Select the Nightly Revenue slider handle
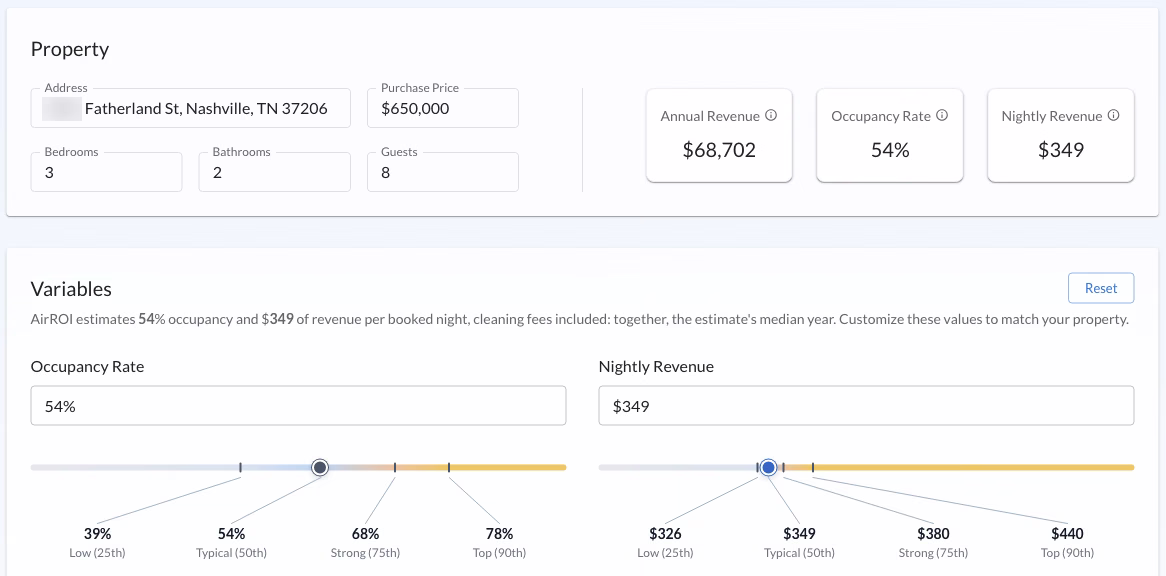This screenshot has height=576, width=1166. [x=769, y=467]
